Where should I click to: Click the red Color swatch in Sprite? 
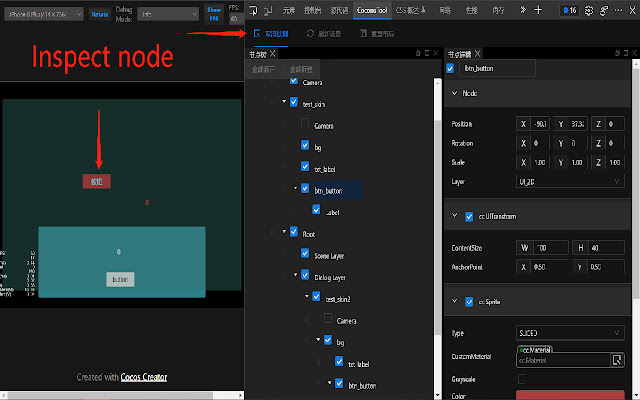pyautogui.click(x=570, y=395)
